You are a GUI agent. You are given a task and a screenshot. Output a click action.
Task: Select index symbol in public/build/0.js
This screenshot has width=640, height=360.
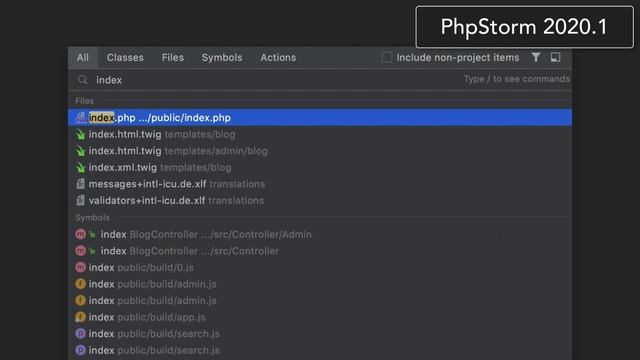(320, 267)
